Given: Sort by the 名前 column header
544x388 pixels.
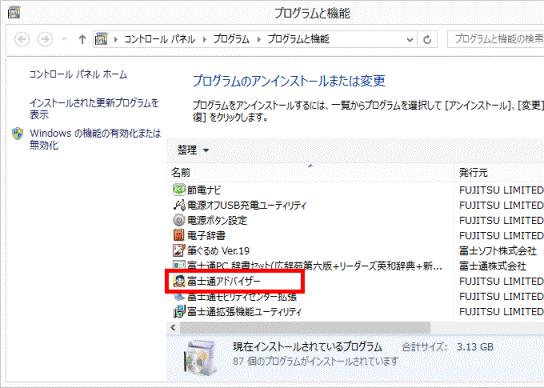Looking at the screenshot, I should pyautogui.click(x=181, y=172).
